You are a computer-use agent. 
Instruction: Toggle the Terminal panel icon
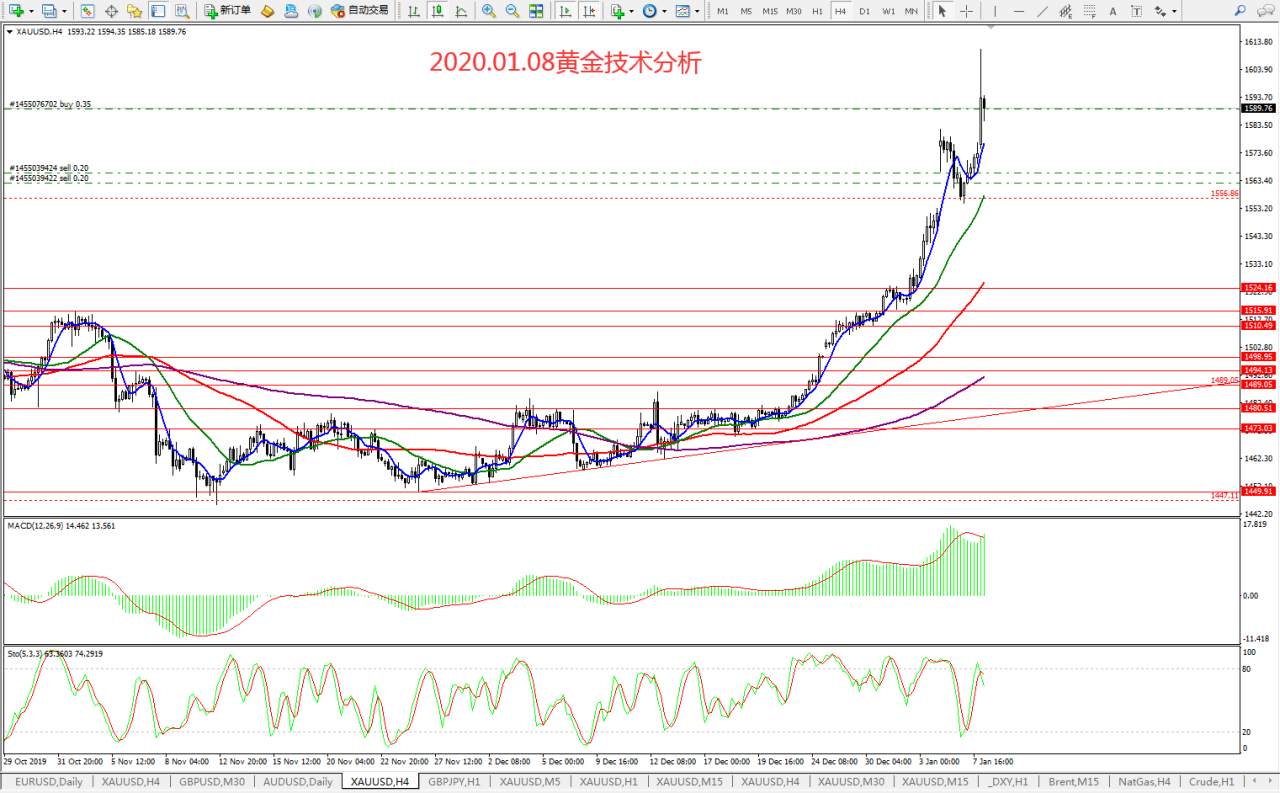coord(157,10)
